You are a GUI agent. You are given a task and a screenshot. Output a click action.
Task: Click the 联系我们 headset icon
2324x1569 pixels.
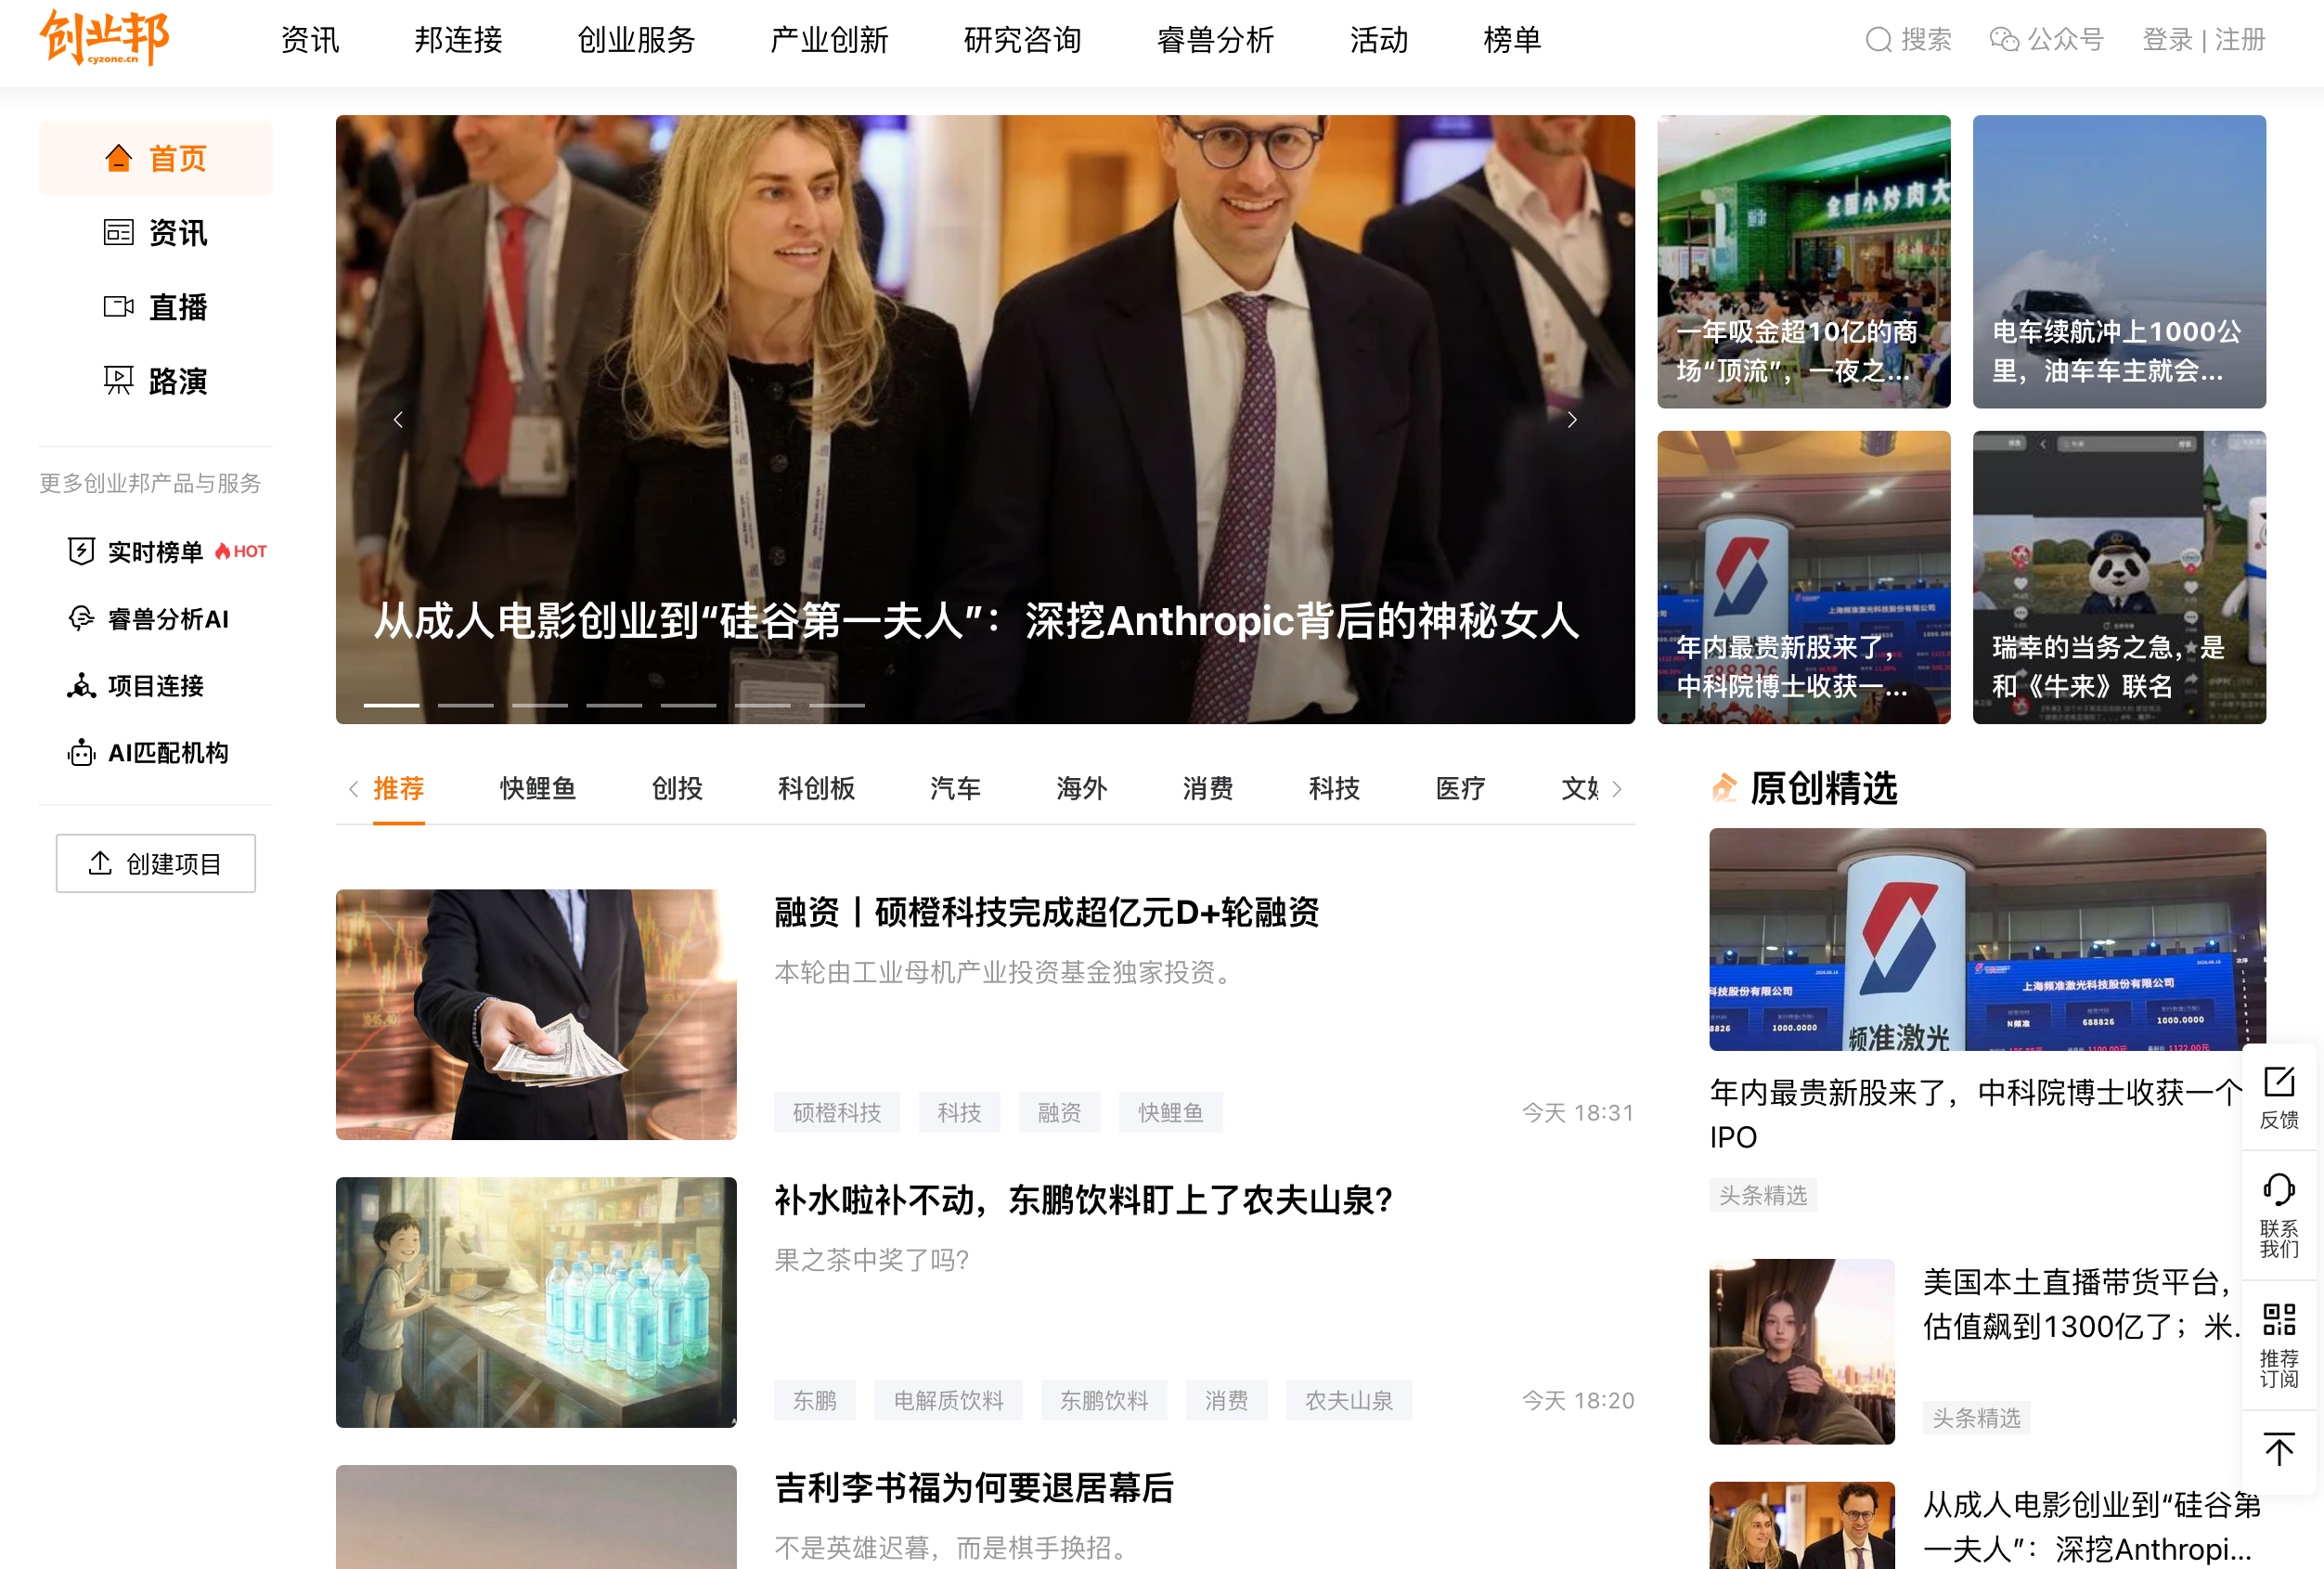(x=2279, y=1190)
